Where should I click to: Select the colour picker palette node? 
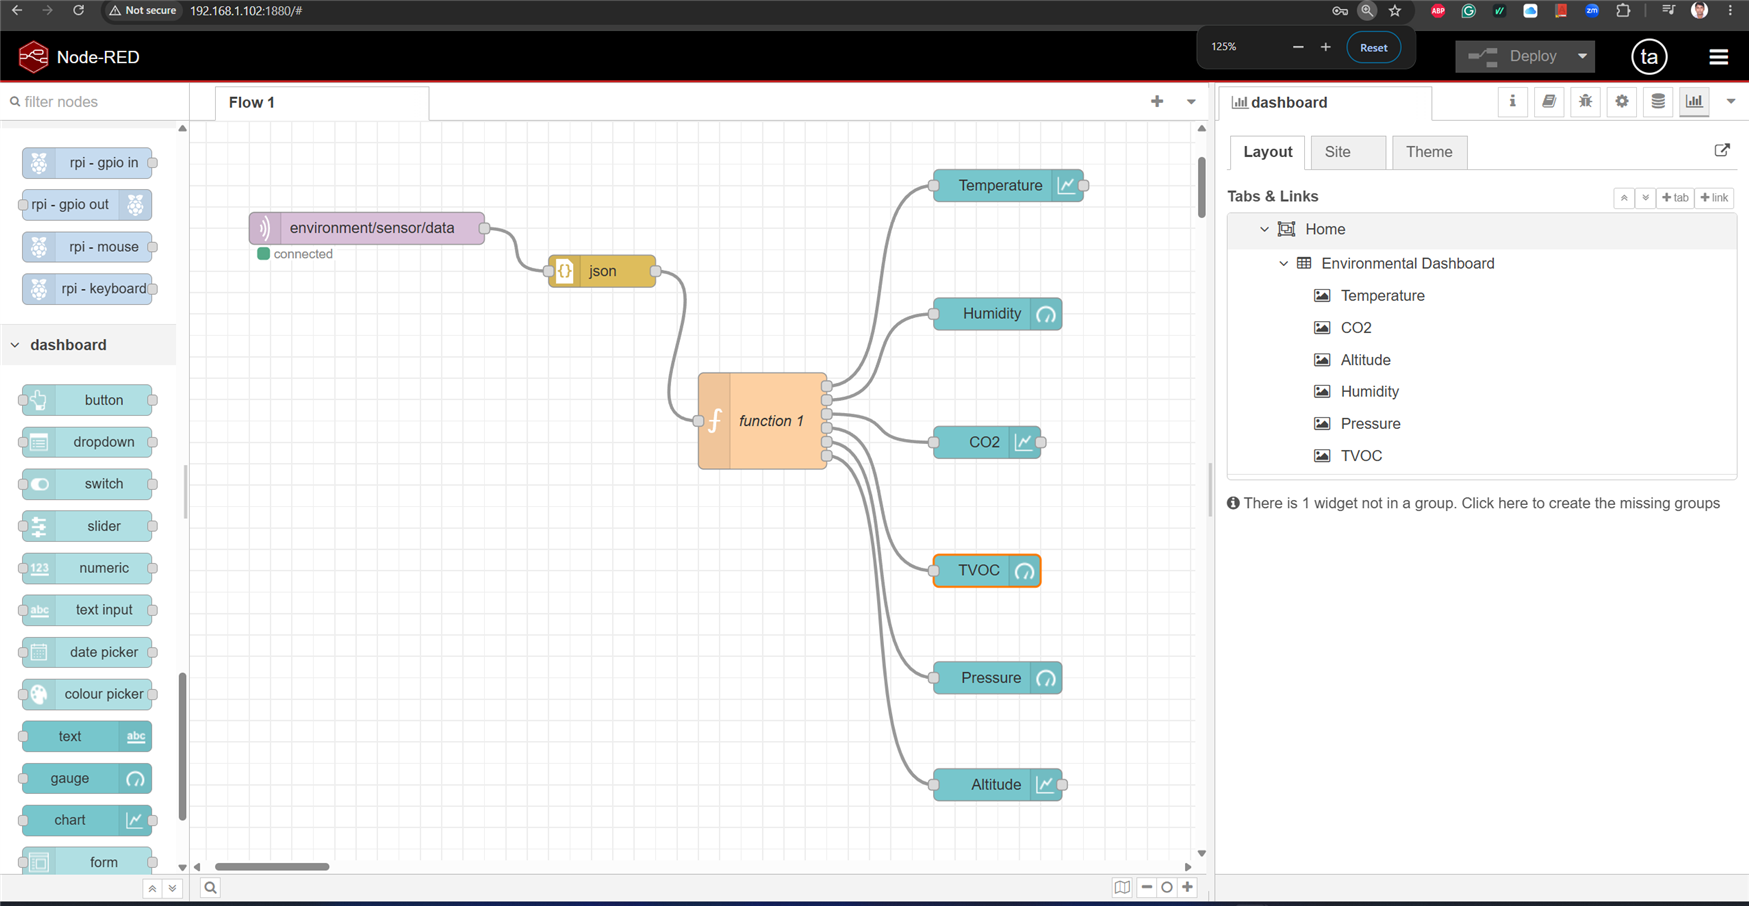pyautogui.click(x=87, y=694)
